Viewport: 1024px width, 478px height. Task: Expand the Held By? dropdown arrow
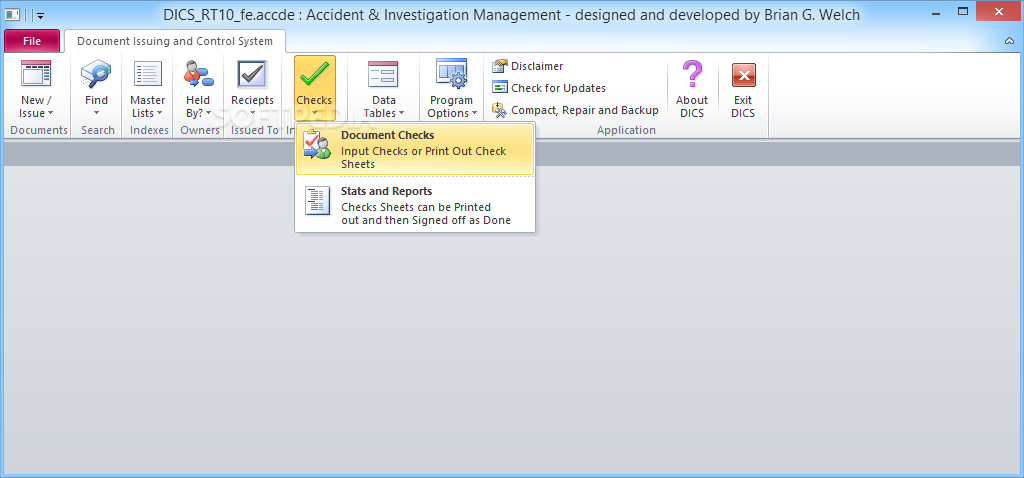(x=209, y=114)
